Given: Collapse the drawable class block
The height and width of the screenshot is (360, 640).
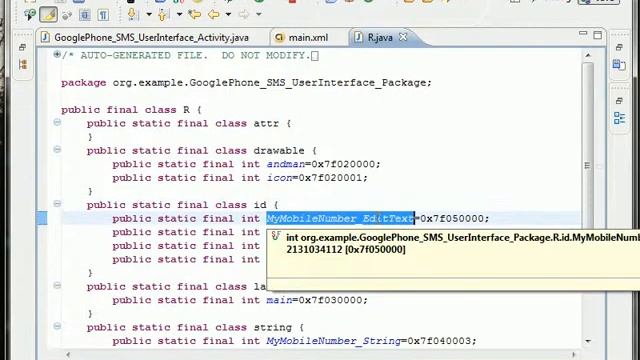Looking at the screenshot, I should pos(57,150).
